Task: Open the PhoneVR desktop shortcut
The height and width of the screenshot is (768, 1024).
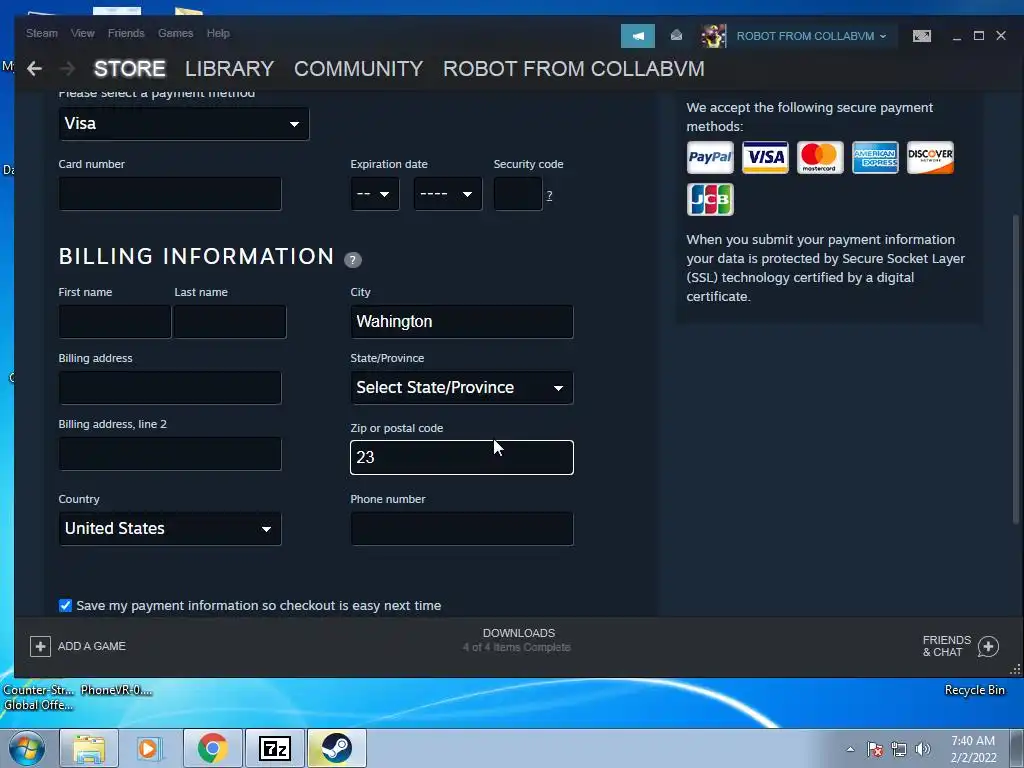Action: pos(116,690)
